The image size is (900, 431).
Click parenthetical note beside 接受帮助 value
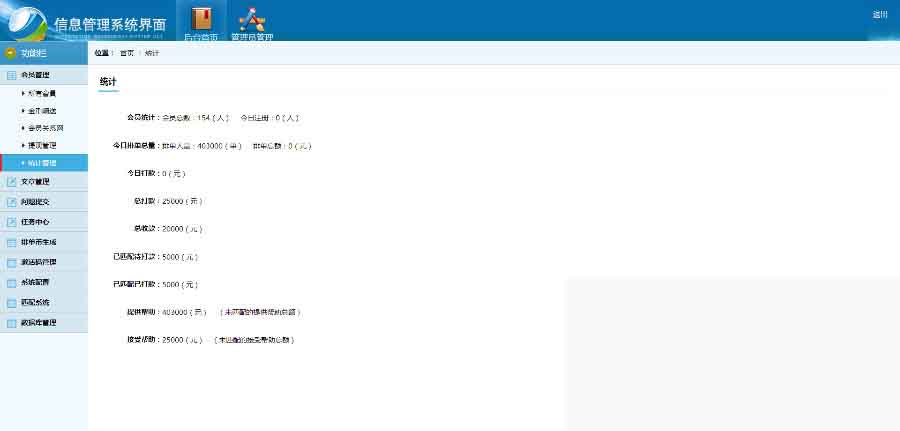click(x=254, y=340)
